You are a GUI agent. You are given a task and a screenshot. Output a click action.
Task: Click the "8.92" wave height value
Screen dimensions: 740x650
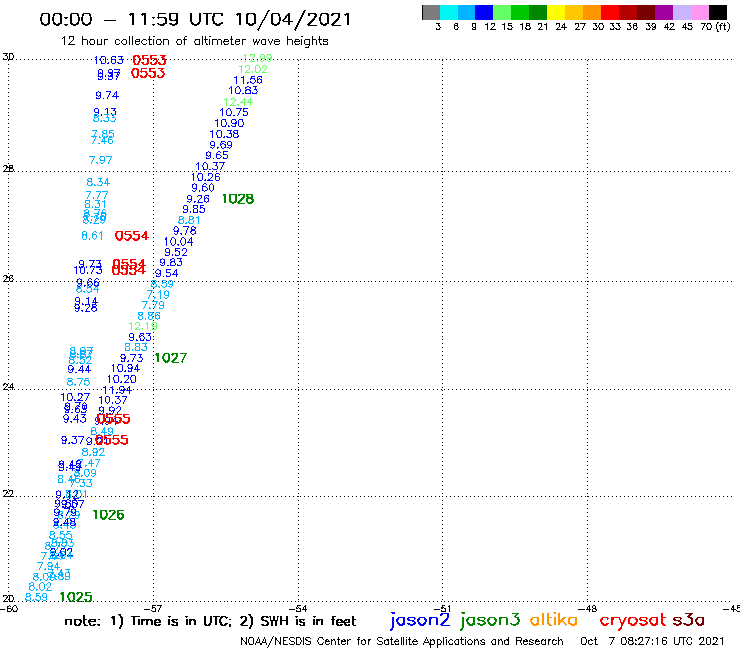pos(93,452)
